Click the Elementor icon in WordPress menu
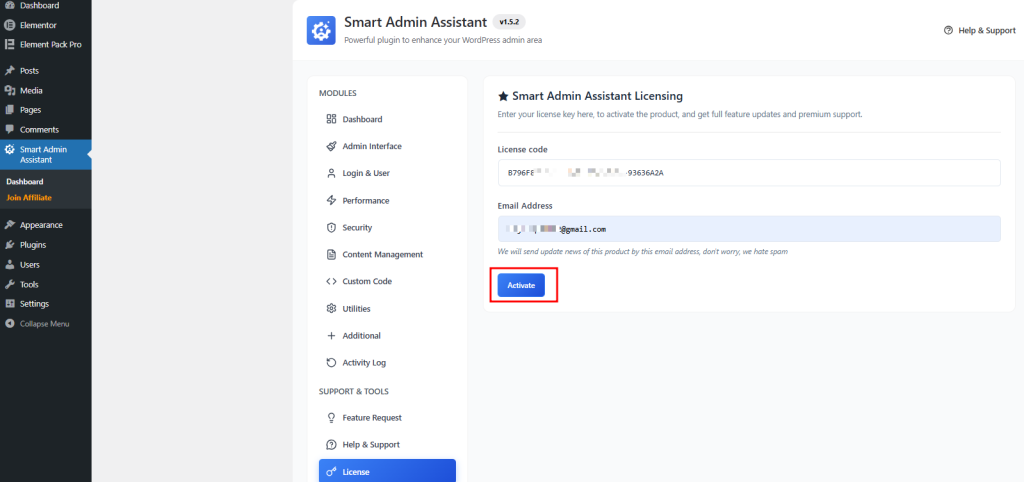The image size is (1024, 482). click(10, 25)
